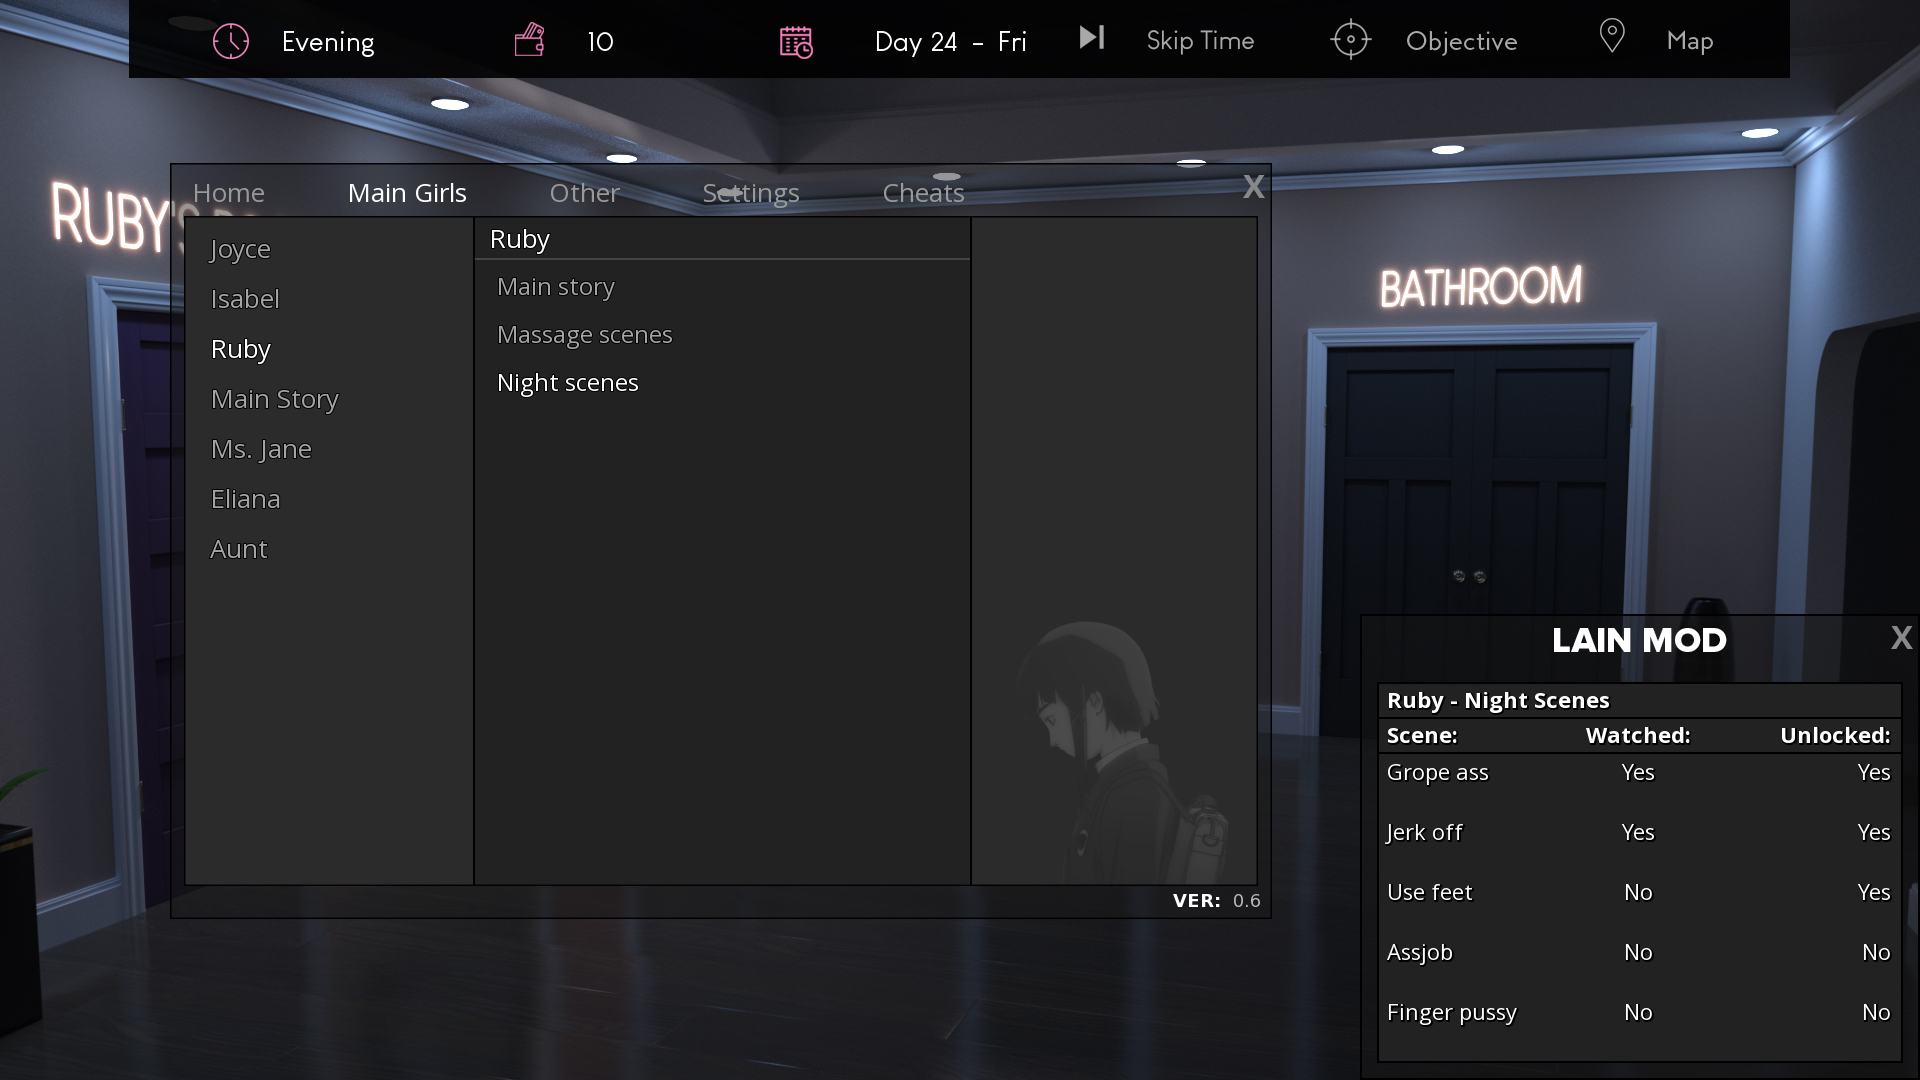The width and height of the screenshot is (1920, 1080).
Task: Select Aunt in the character list
Action: (239, 549)
